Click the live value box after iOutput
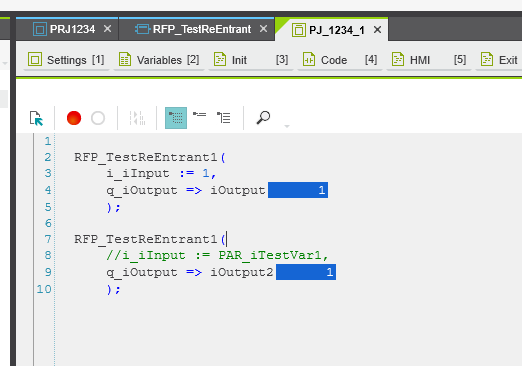The image size is (522, 366). pos(298,190)
